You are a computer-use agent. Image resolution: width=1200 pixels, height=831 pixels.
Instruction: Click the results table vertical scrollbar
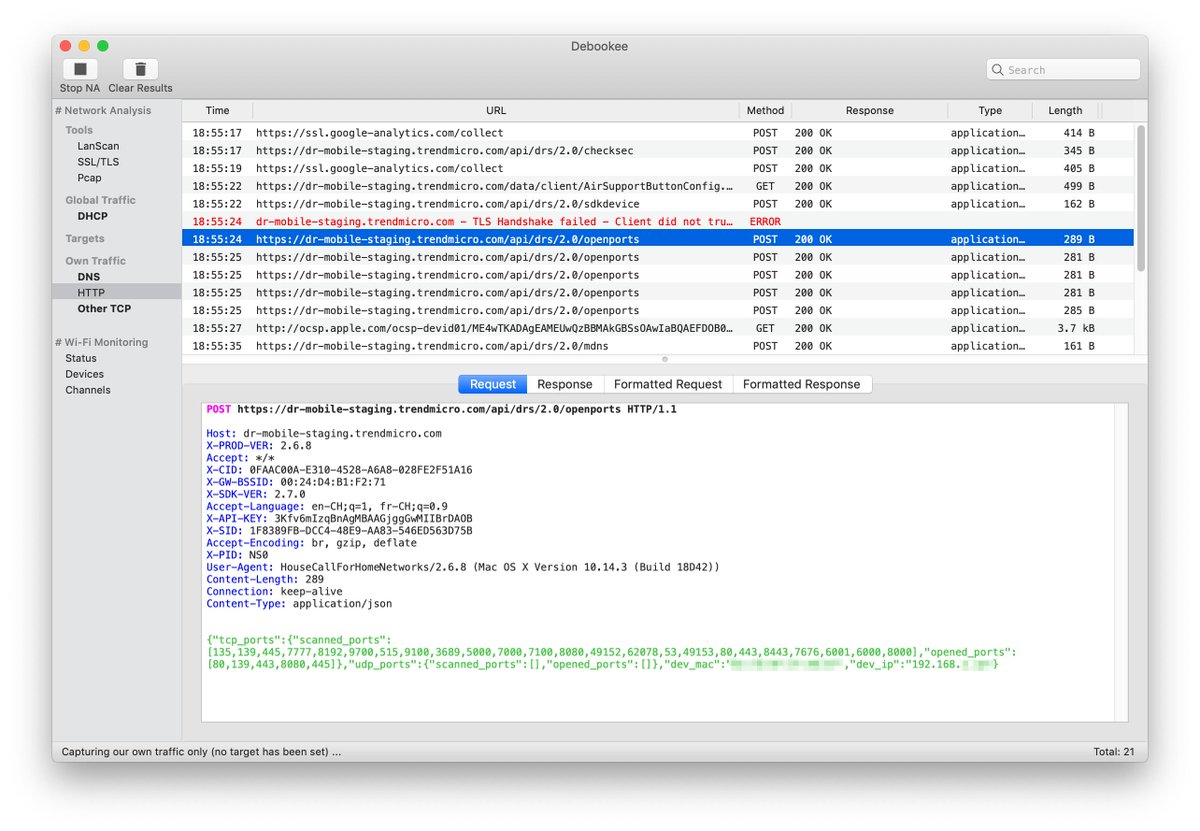tap(1141, 198)
